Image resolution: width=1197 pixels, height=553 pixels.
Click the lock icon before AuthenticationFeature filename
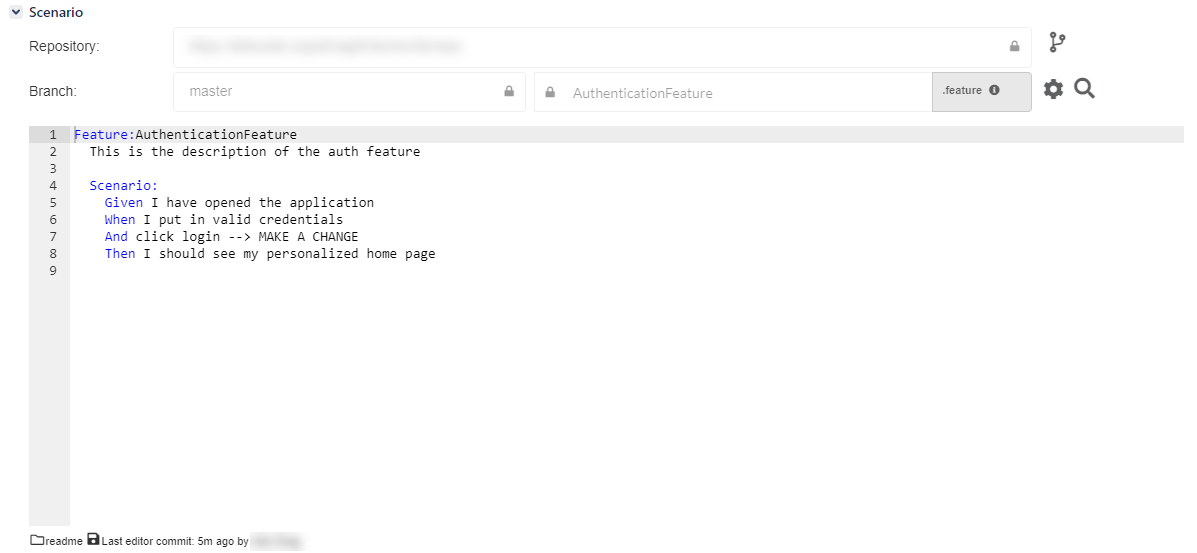550,93
